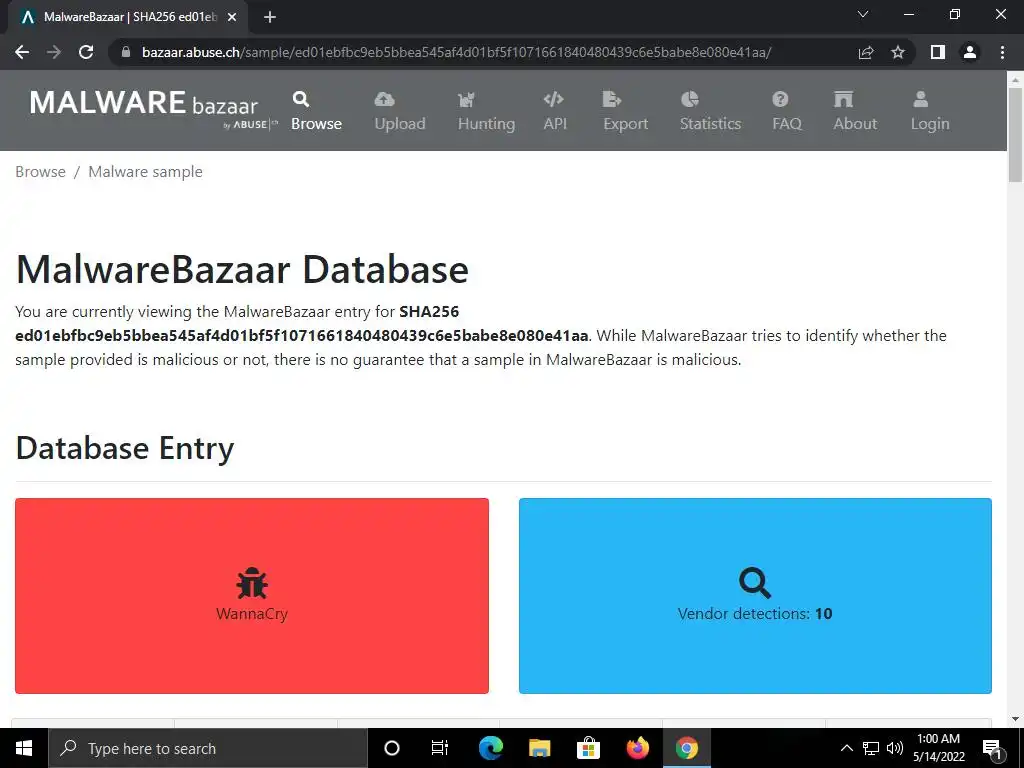
Task: Open the Upload cloud icon
Action: [x=384, y=99]
